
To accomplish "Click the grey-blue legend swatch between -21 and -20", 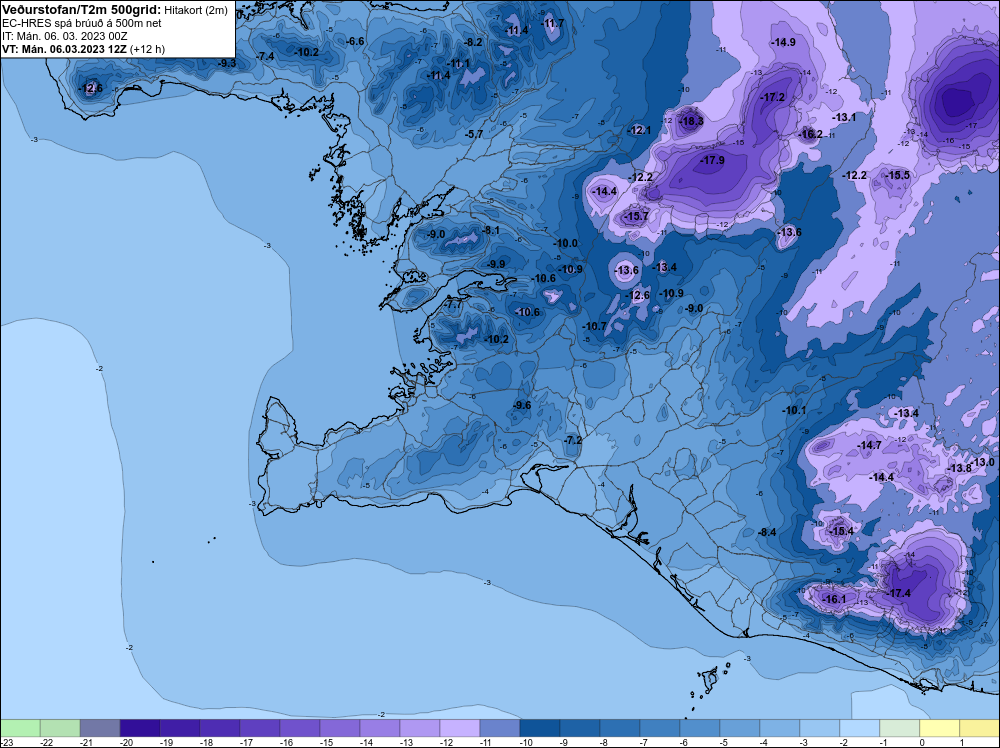I will [100, 728].
